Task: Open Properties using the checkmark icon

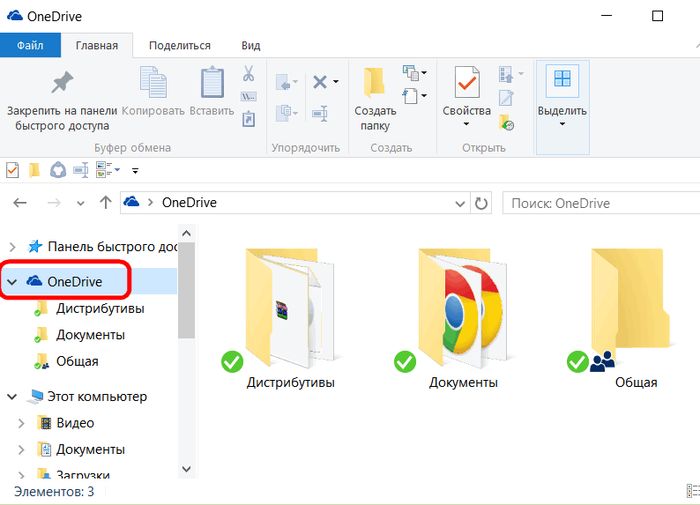Action: point(467,83)
